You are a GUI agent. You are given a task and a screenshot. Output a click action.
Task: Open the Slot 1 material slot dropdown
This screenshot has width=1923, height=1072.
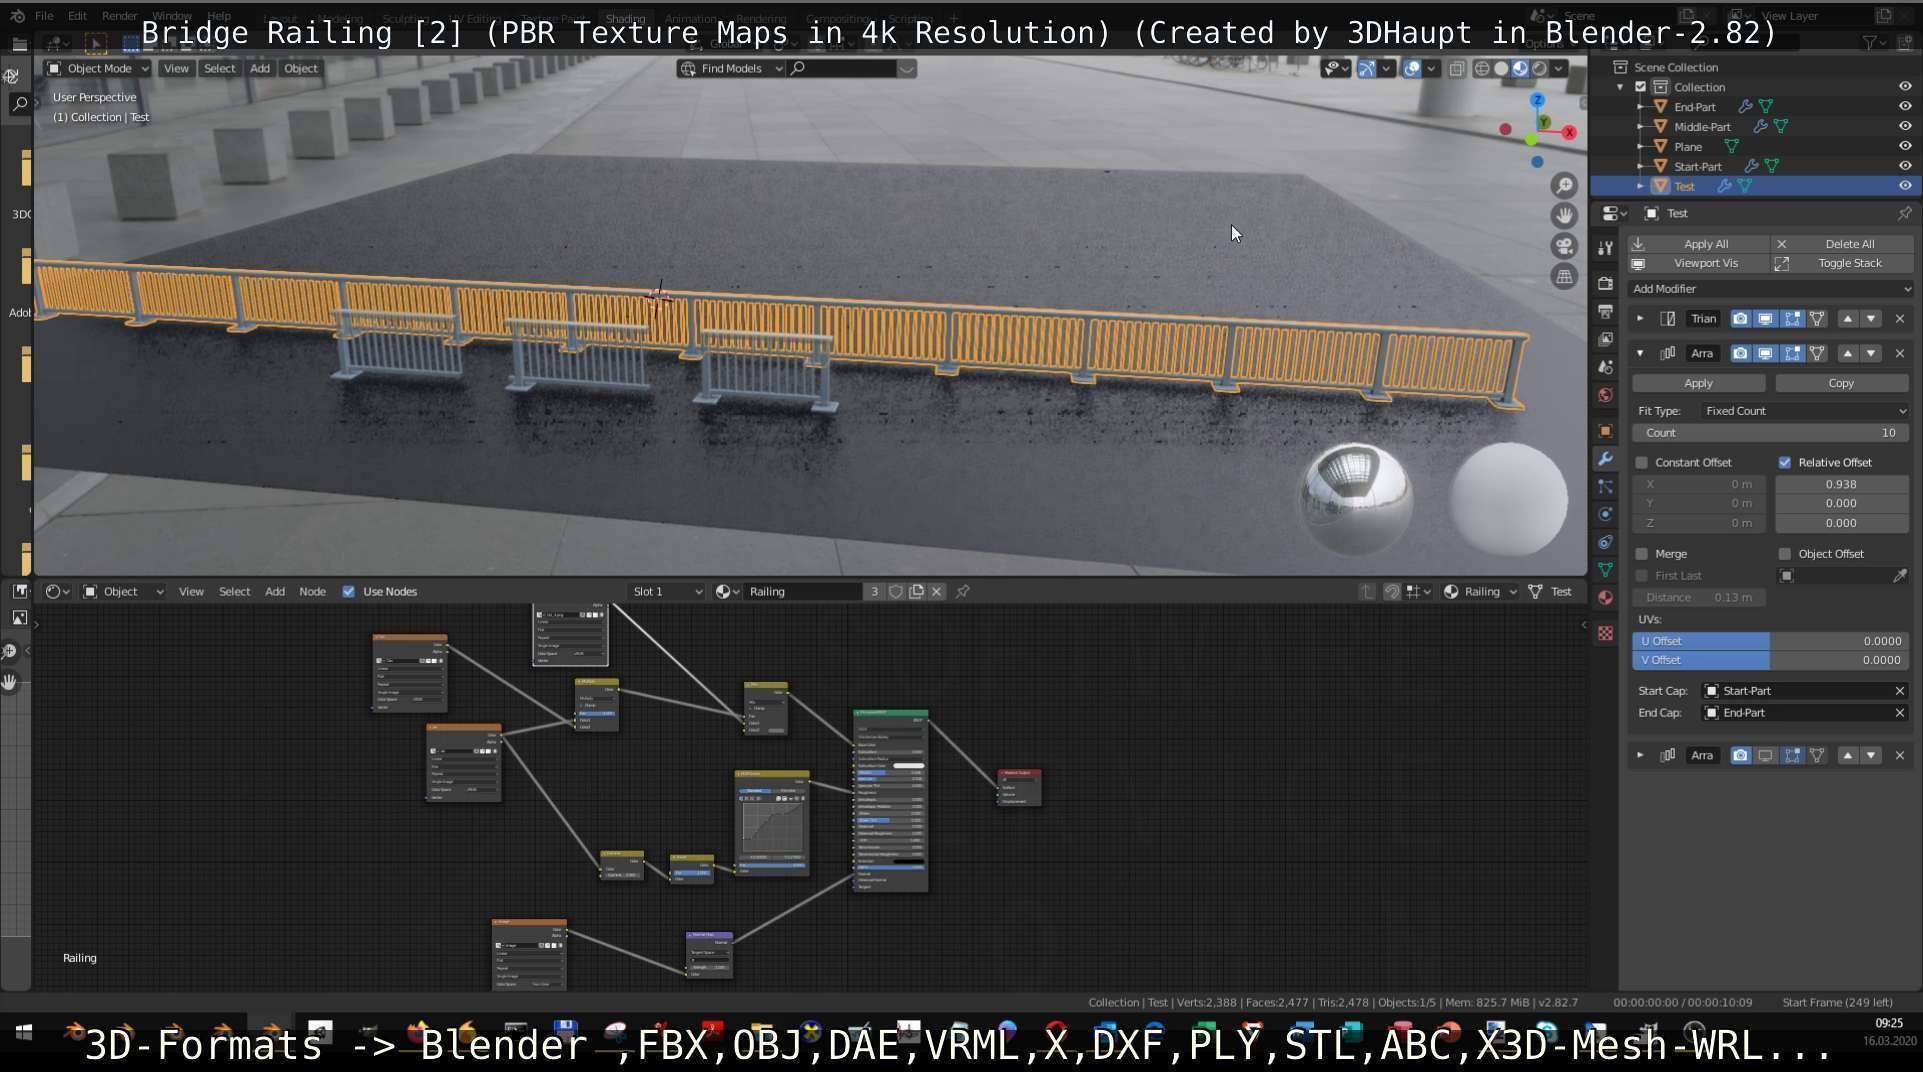pyautogui.click(x=666, y=592)
